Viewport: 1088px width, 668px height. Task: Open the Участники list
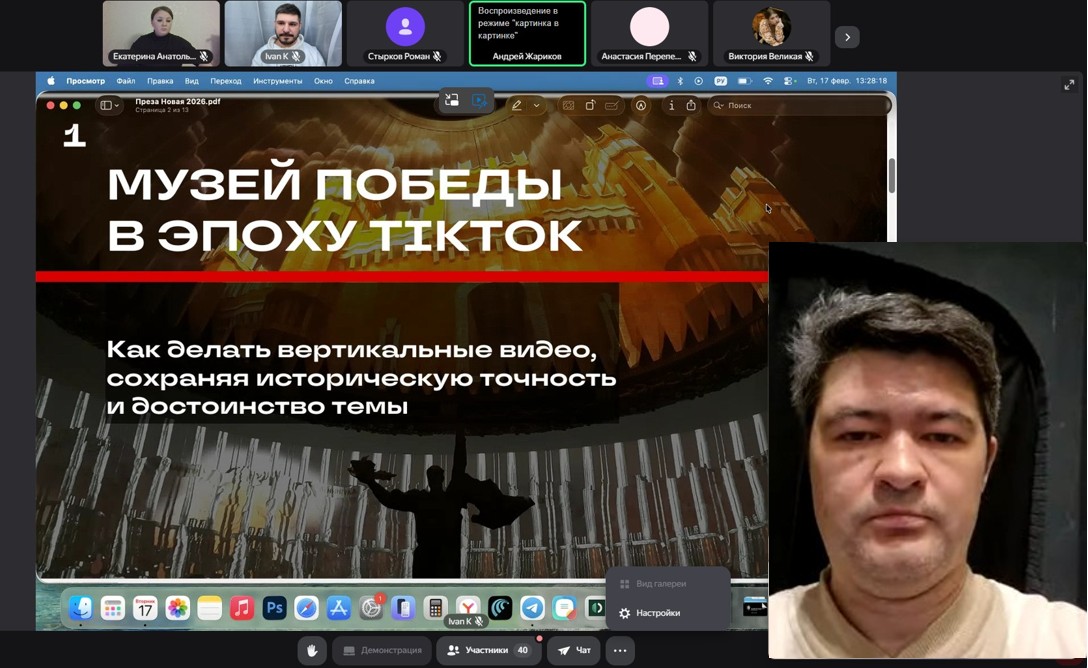(x=488, y=650)
